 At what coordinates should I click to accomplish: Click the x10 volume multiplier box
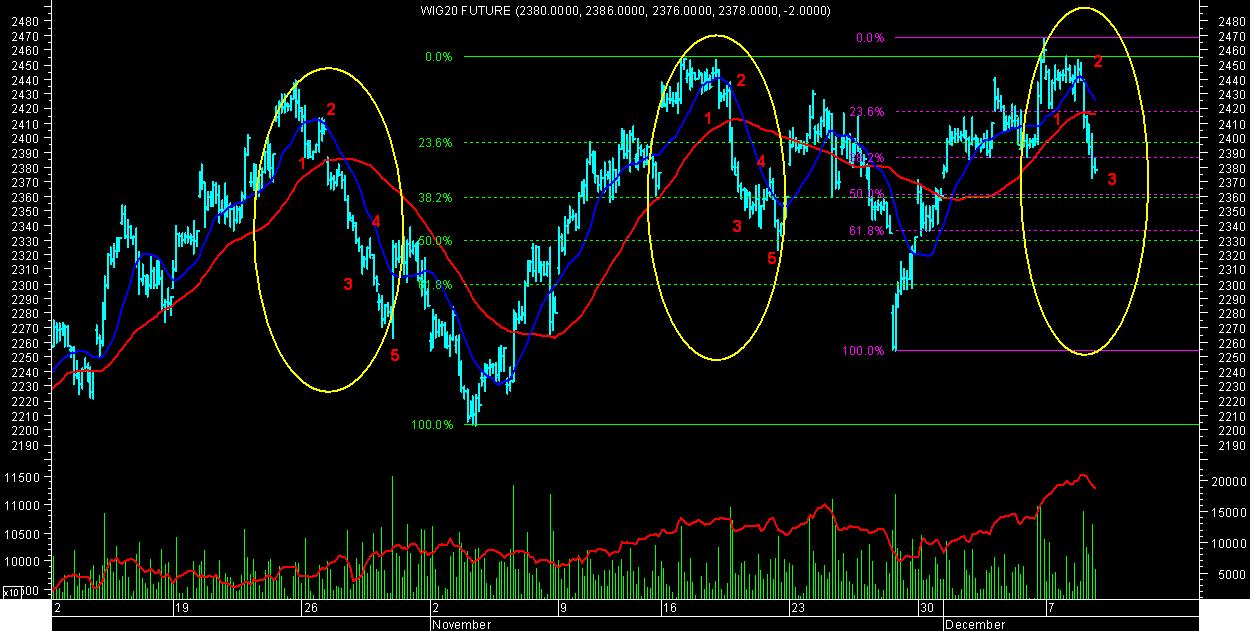[x=11, y=593]
